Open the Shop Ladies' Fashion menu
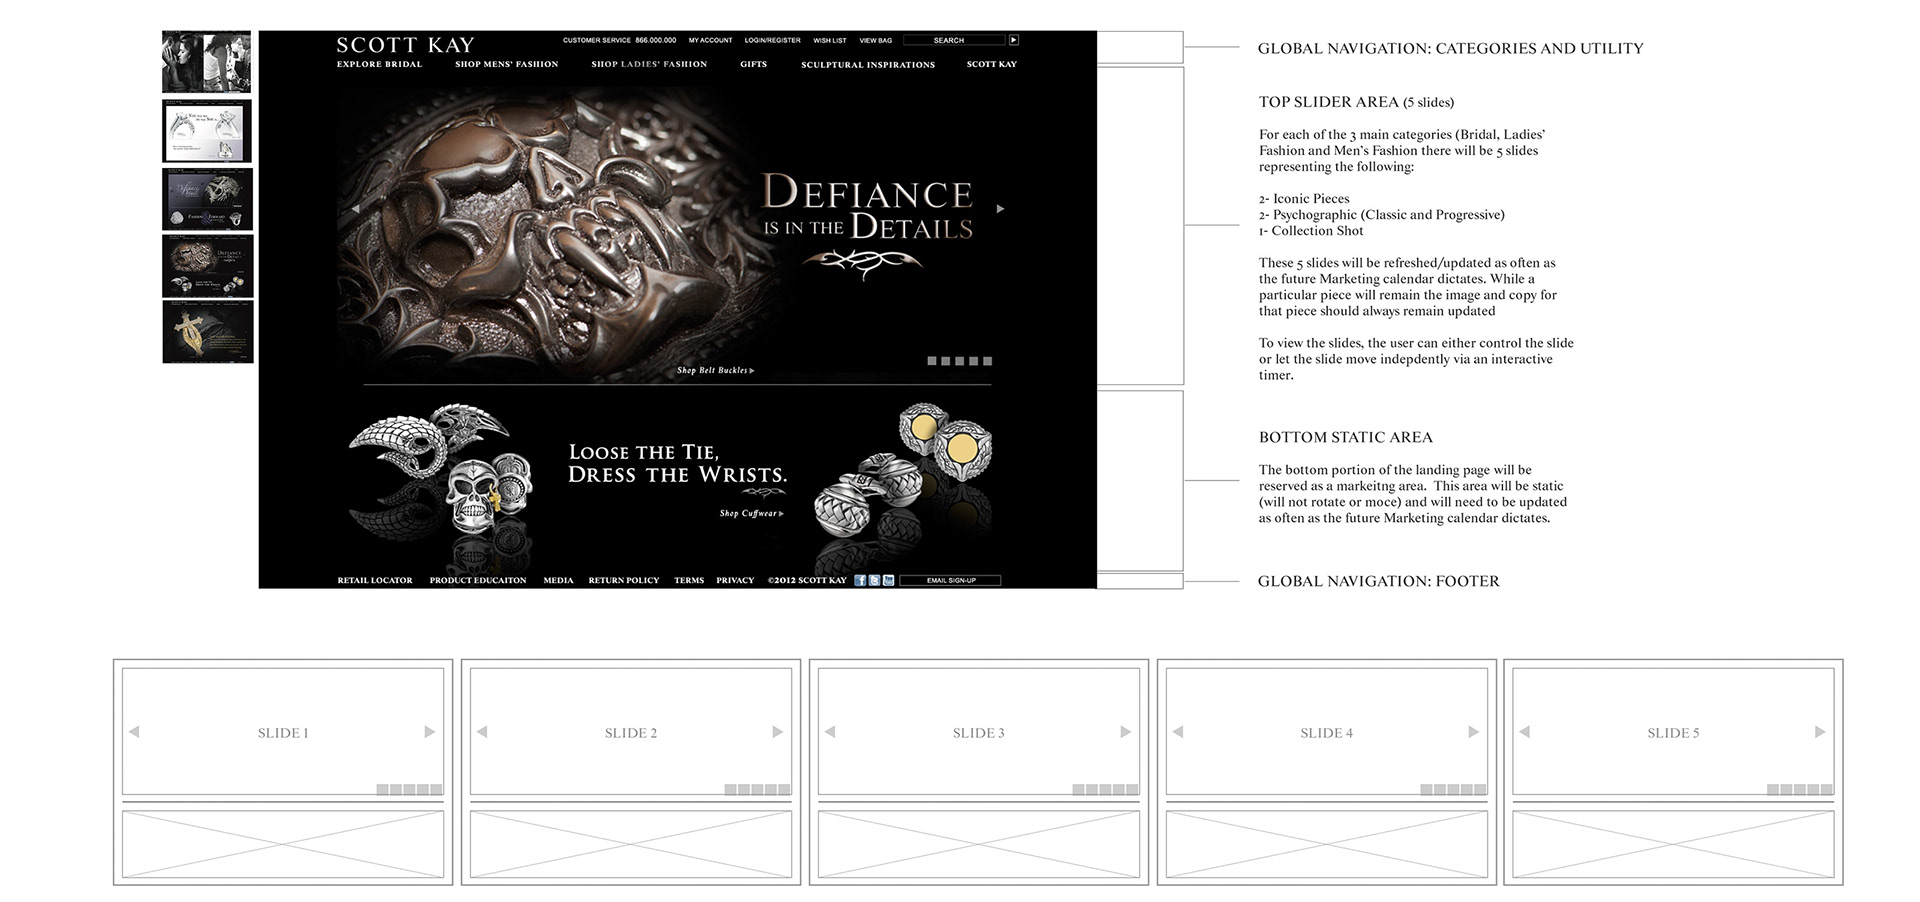 (649, 64)
